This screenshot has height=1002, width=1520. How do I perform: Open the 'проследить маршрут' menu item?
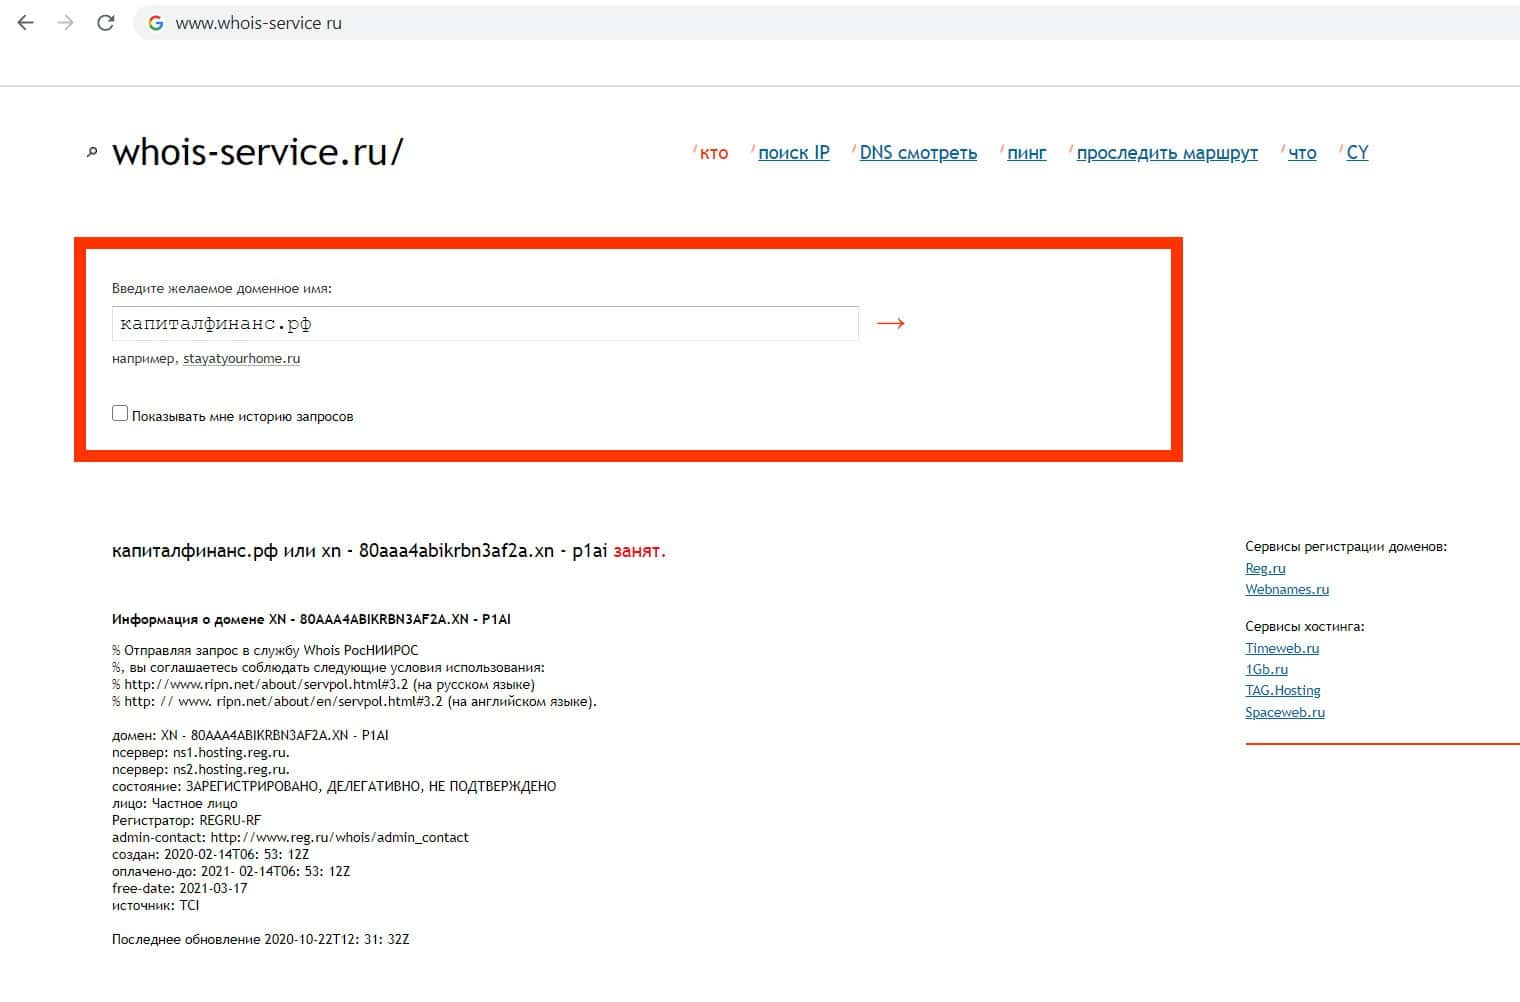click(x=1167, y=153)
